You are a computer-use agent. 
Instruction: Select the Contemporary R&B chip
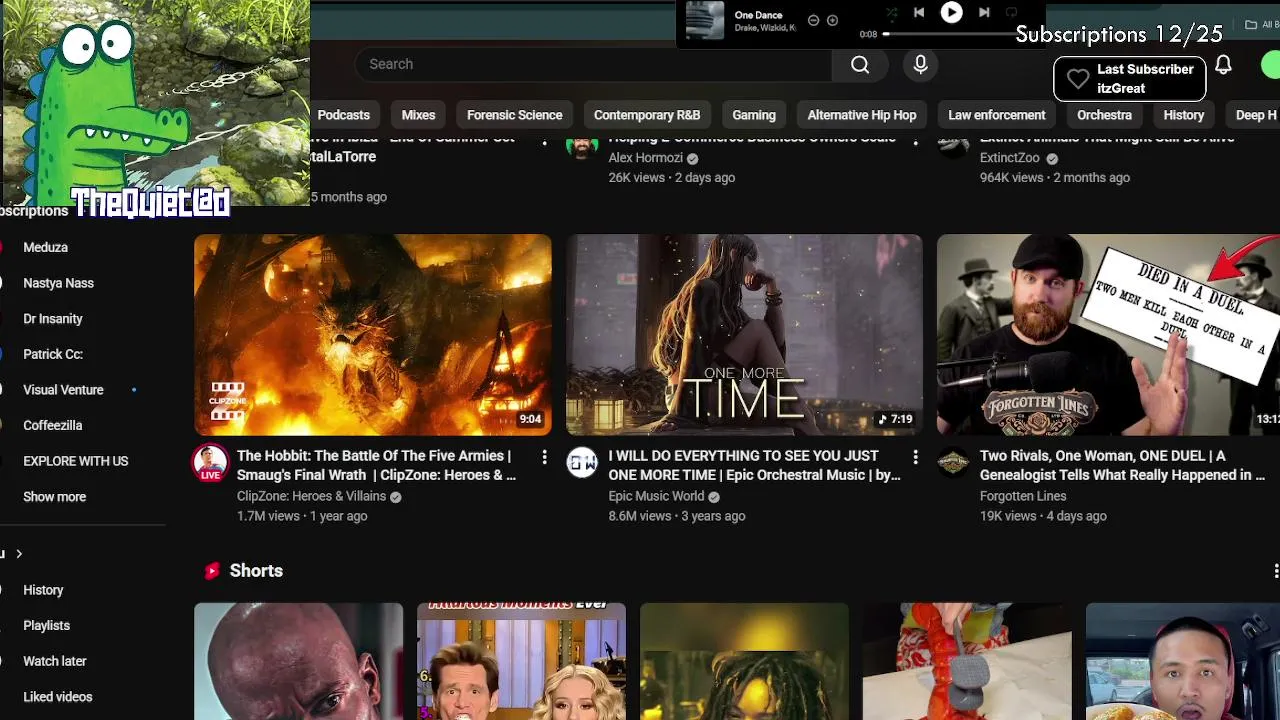coord(647,115)
